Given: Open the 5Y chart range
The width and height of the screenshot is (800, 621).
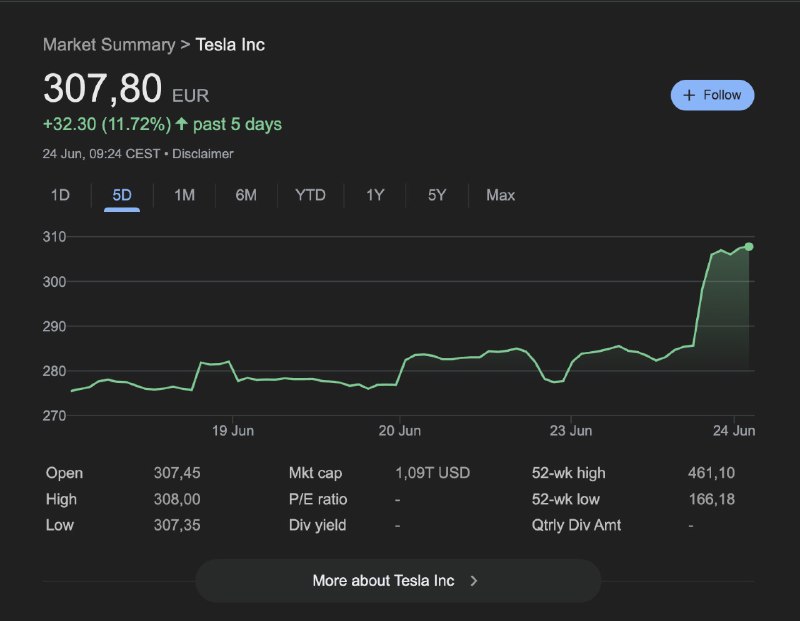Looking at the screenshot, I should [437, 195].
